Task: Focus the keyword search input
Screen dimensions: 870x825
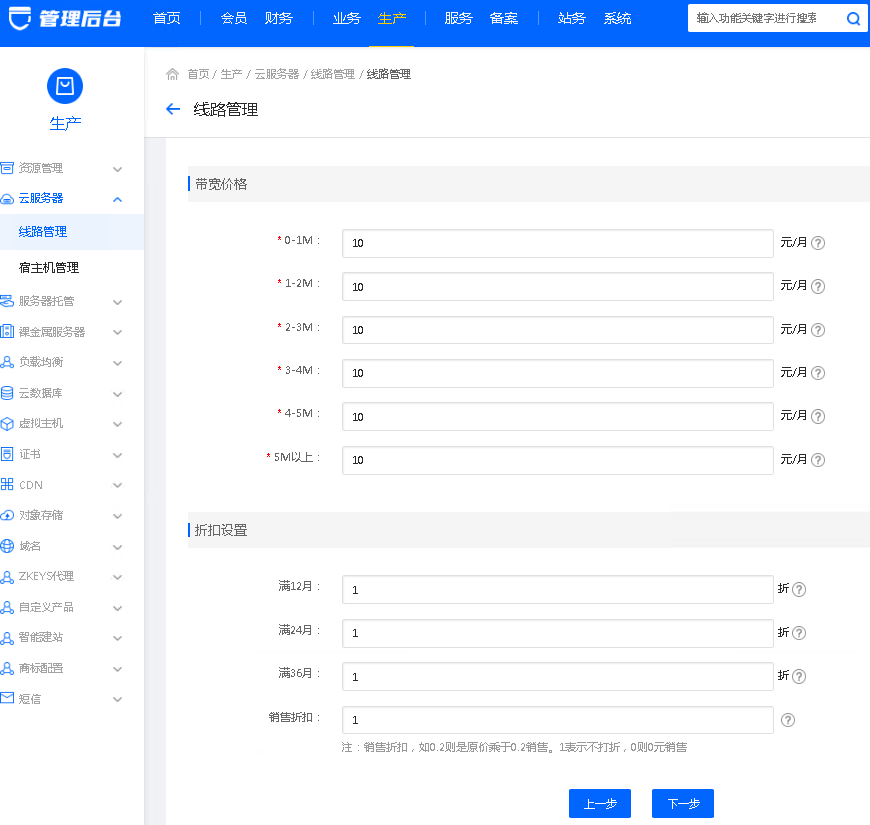Action: 766,18
